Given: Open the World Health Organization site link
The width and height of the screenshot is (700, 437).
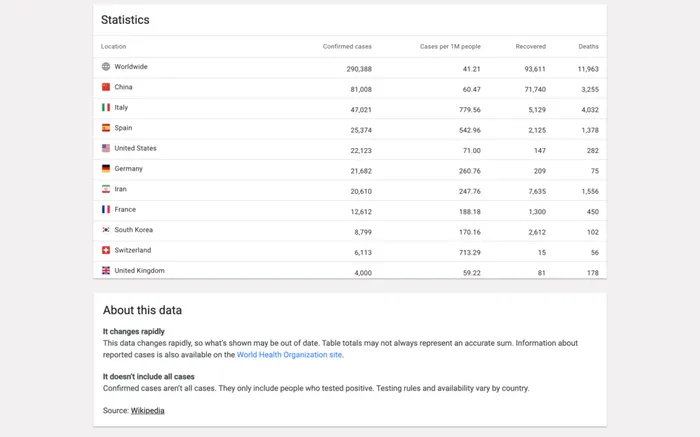Looking at the screenshot, I should click(289, 355).
